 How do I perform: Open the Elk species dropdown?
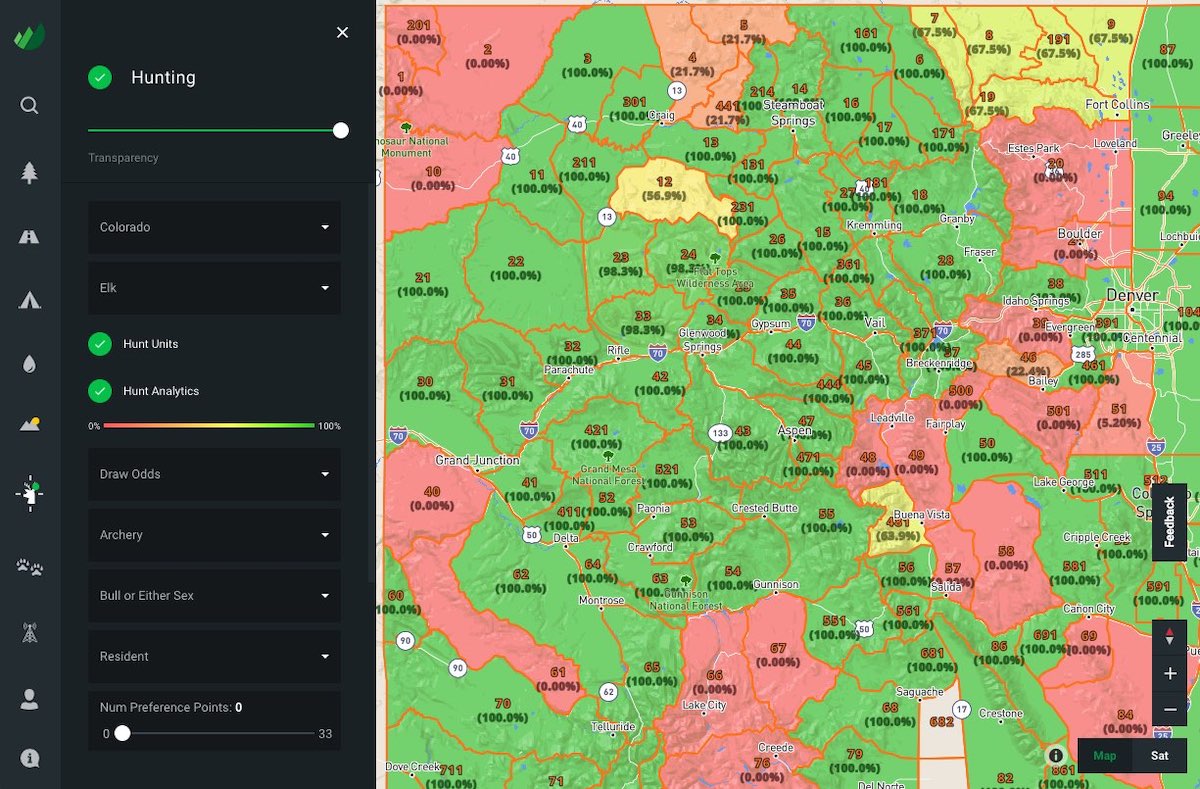coord(214,288)
